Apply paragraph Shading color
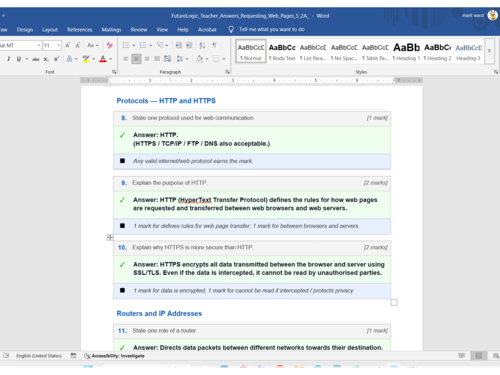 (199, 59)
